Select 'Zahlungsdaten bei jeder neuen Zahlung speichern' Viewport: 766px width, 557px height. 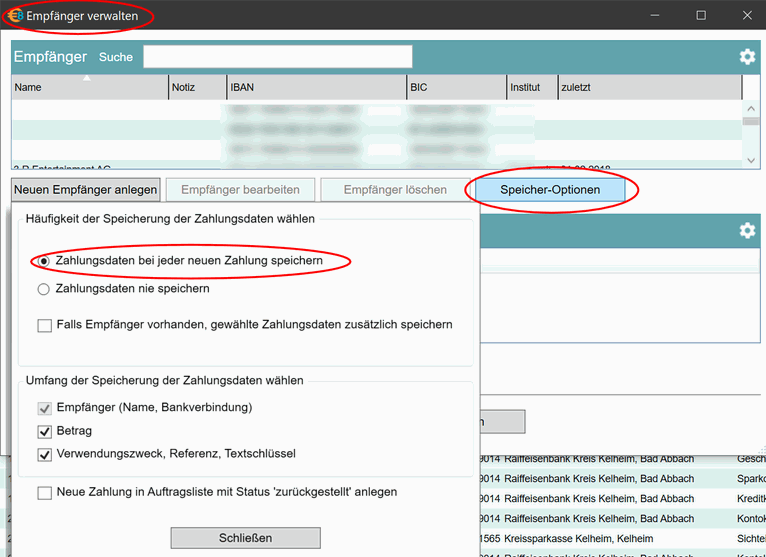pyautogui.click(x=43, y=261)
